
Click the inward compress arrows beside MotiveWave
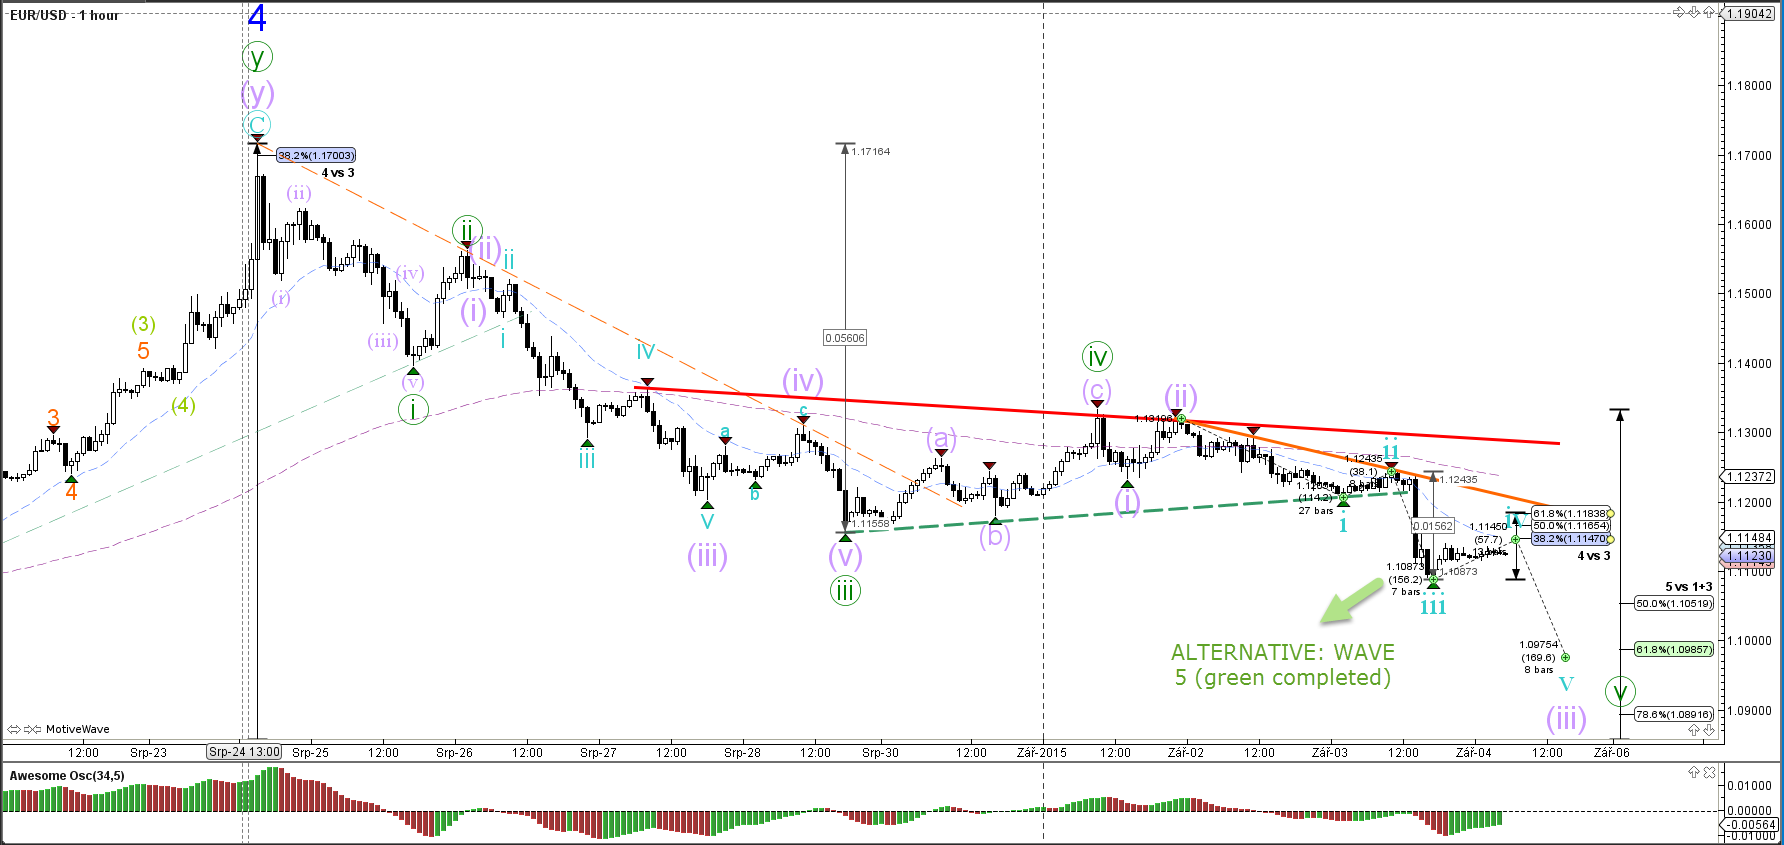[x=32, y=729]
